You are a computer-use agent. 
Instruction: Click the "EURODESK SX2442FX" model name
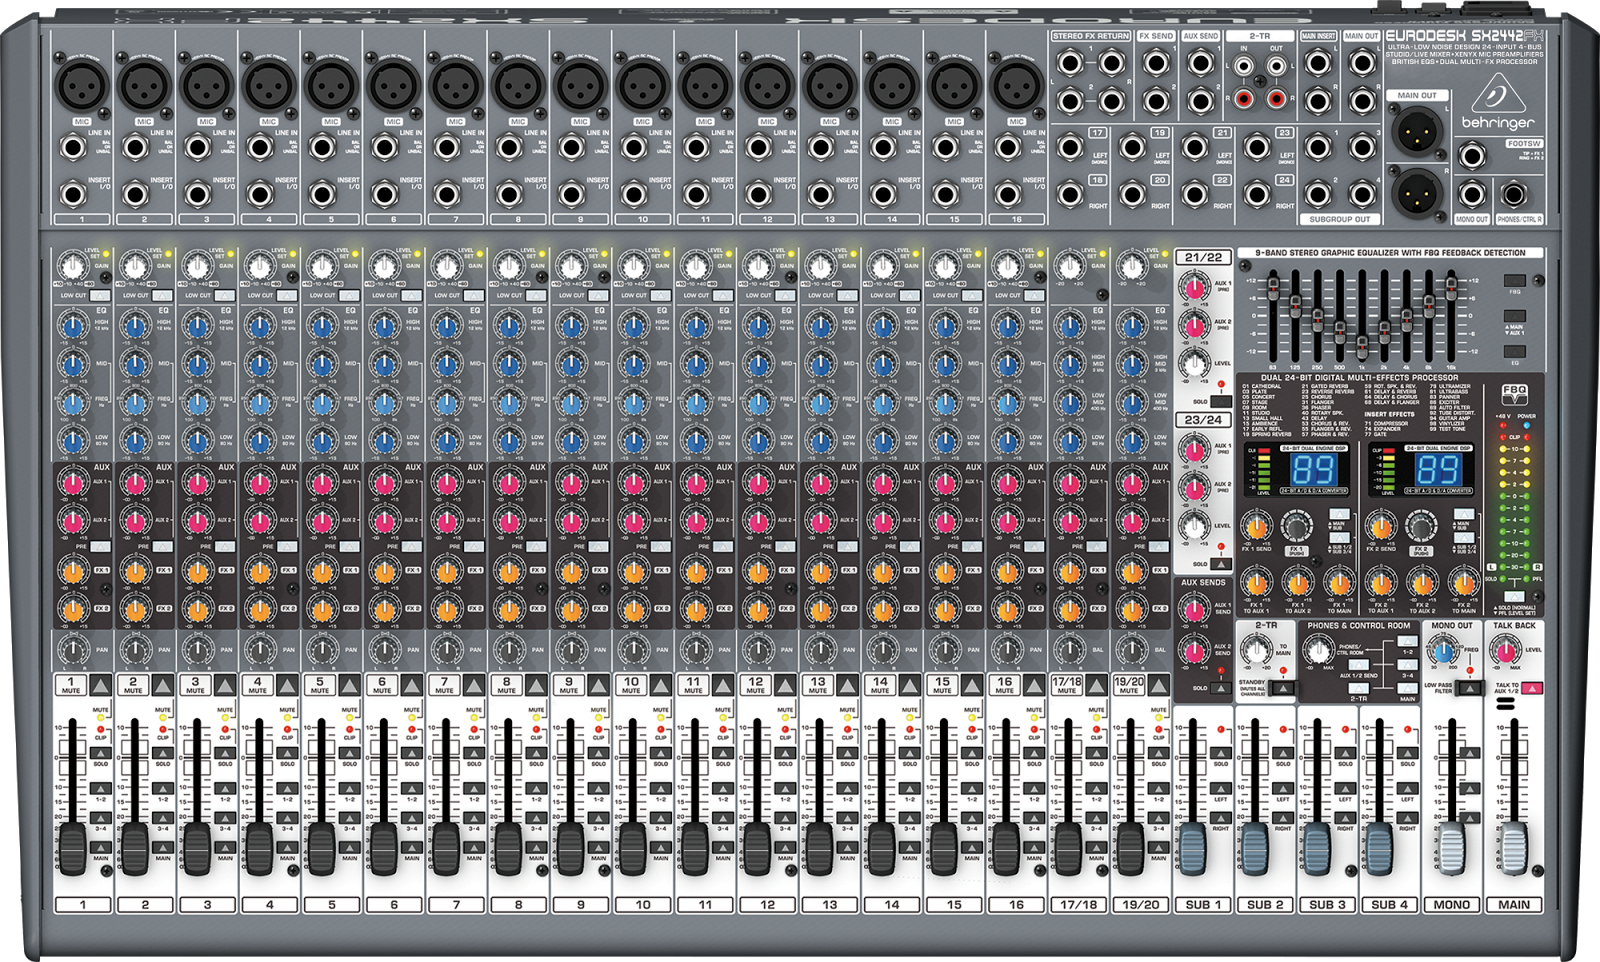(1464, 35)
